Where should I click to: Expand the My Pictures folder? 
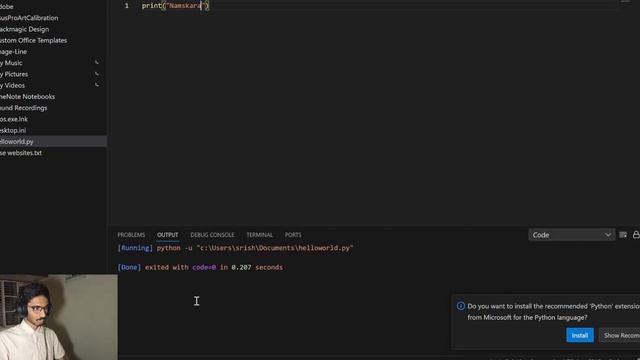53,74
